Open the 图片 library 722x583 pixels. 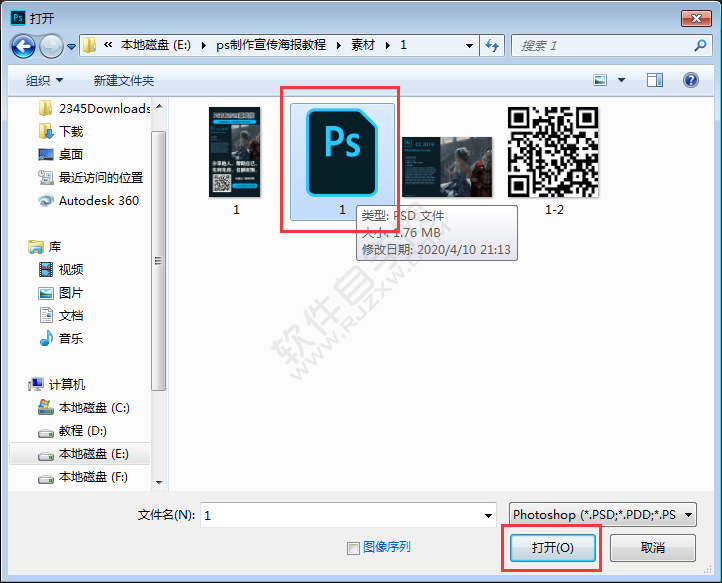pos(61,293)
